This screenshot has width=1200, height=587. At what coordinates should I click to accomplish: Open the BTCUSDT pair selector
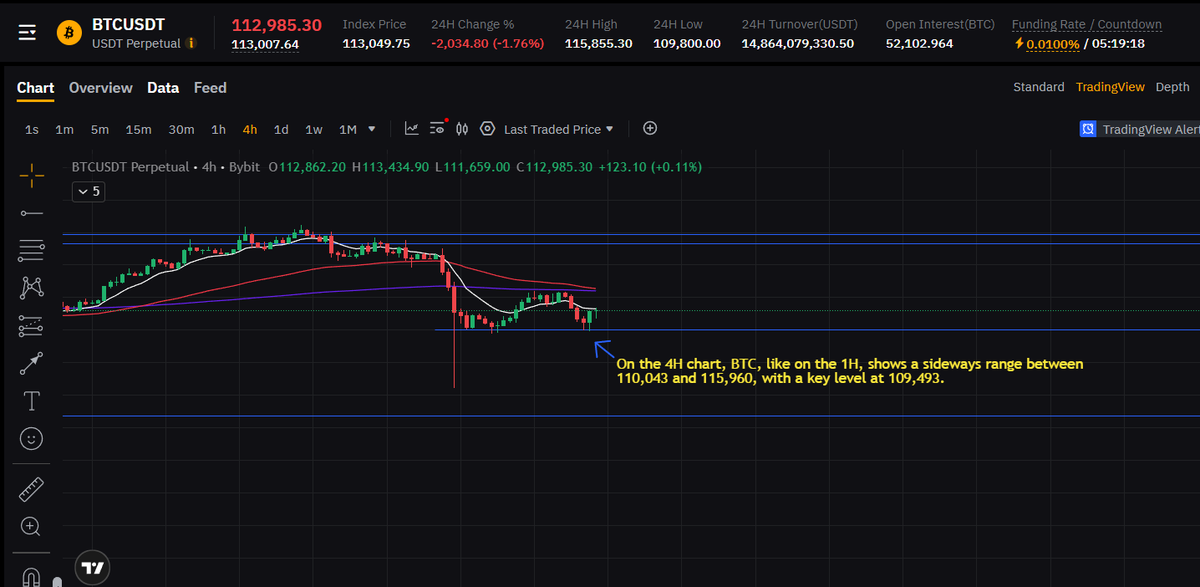(x=128, y=24)
